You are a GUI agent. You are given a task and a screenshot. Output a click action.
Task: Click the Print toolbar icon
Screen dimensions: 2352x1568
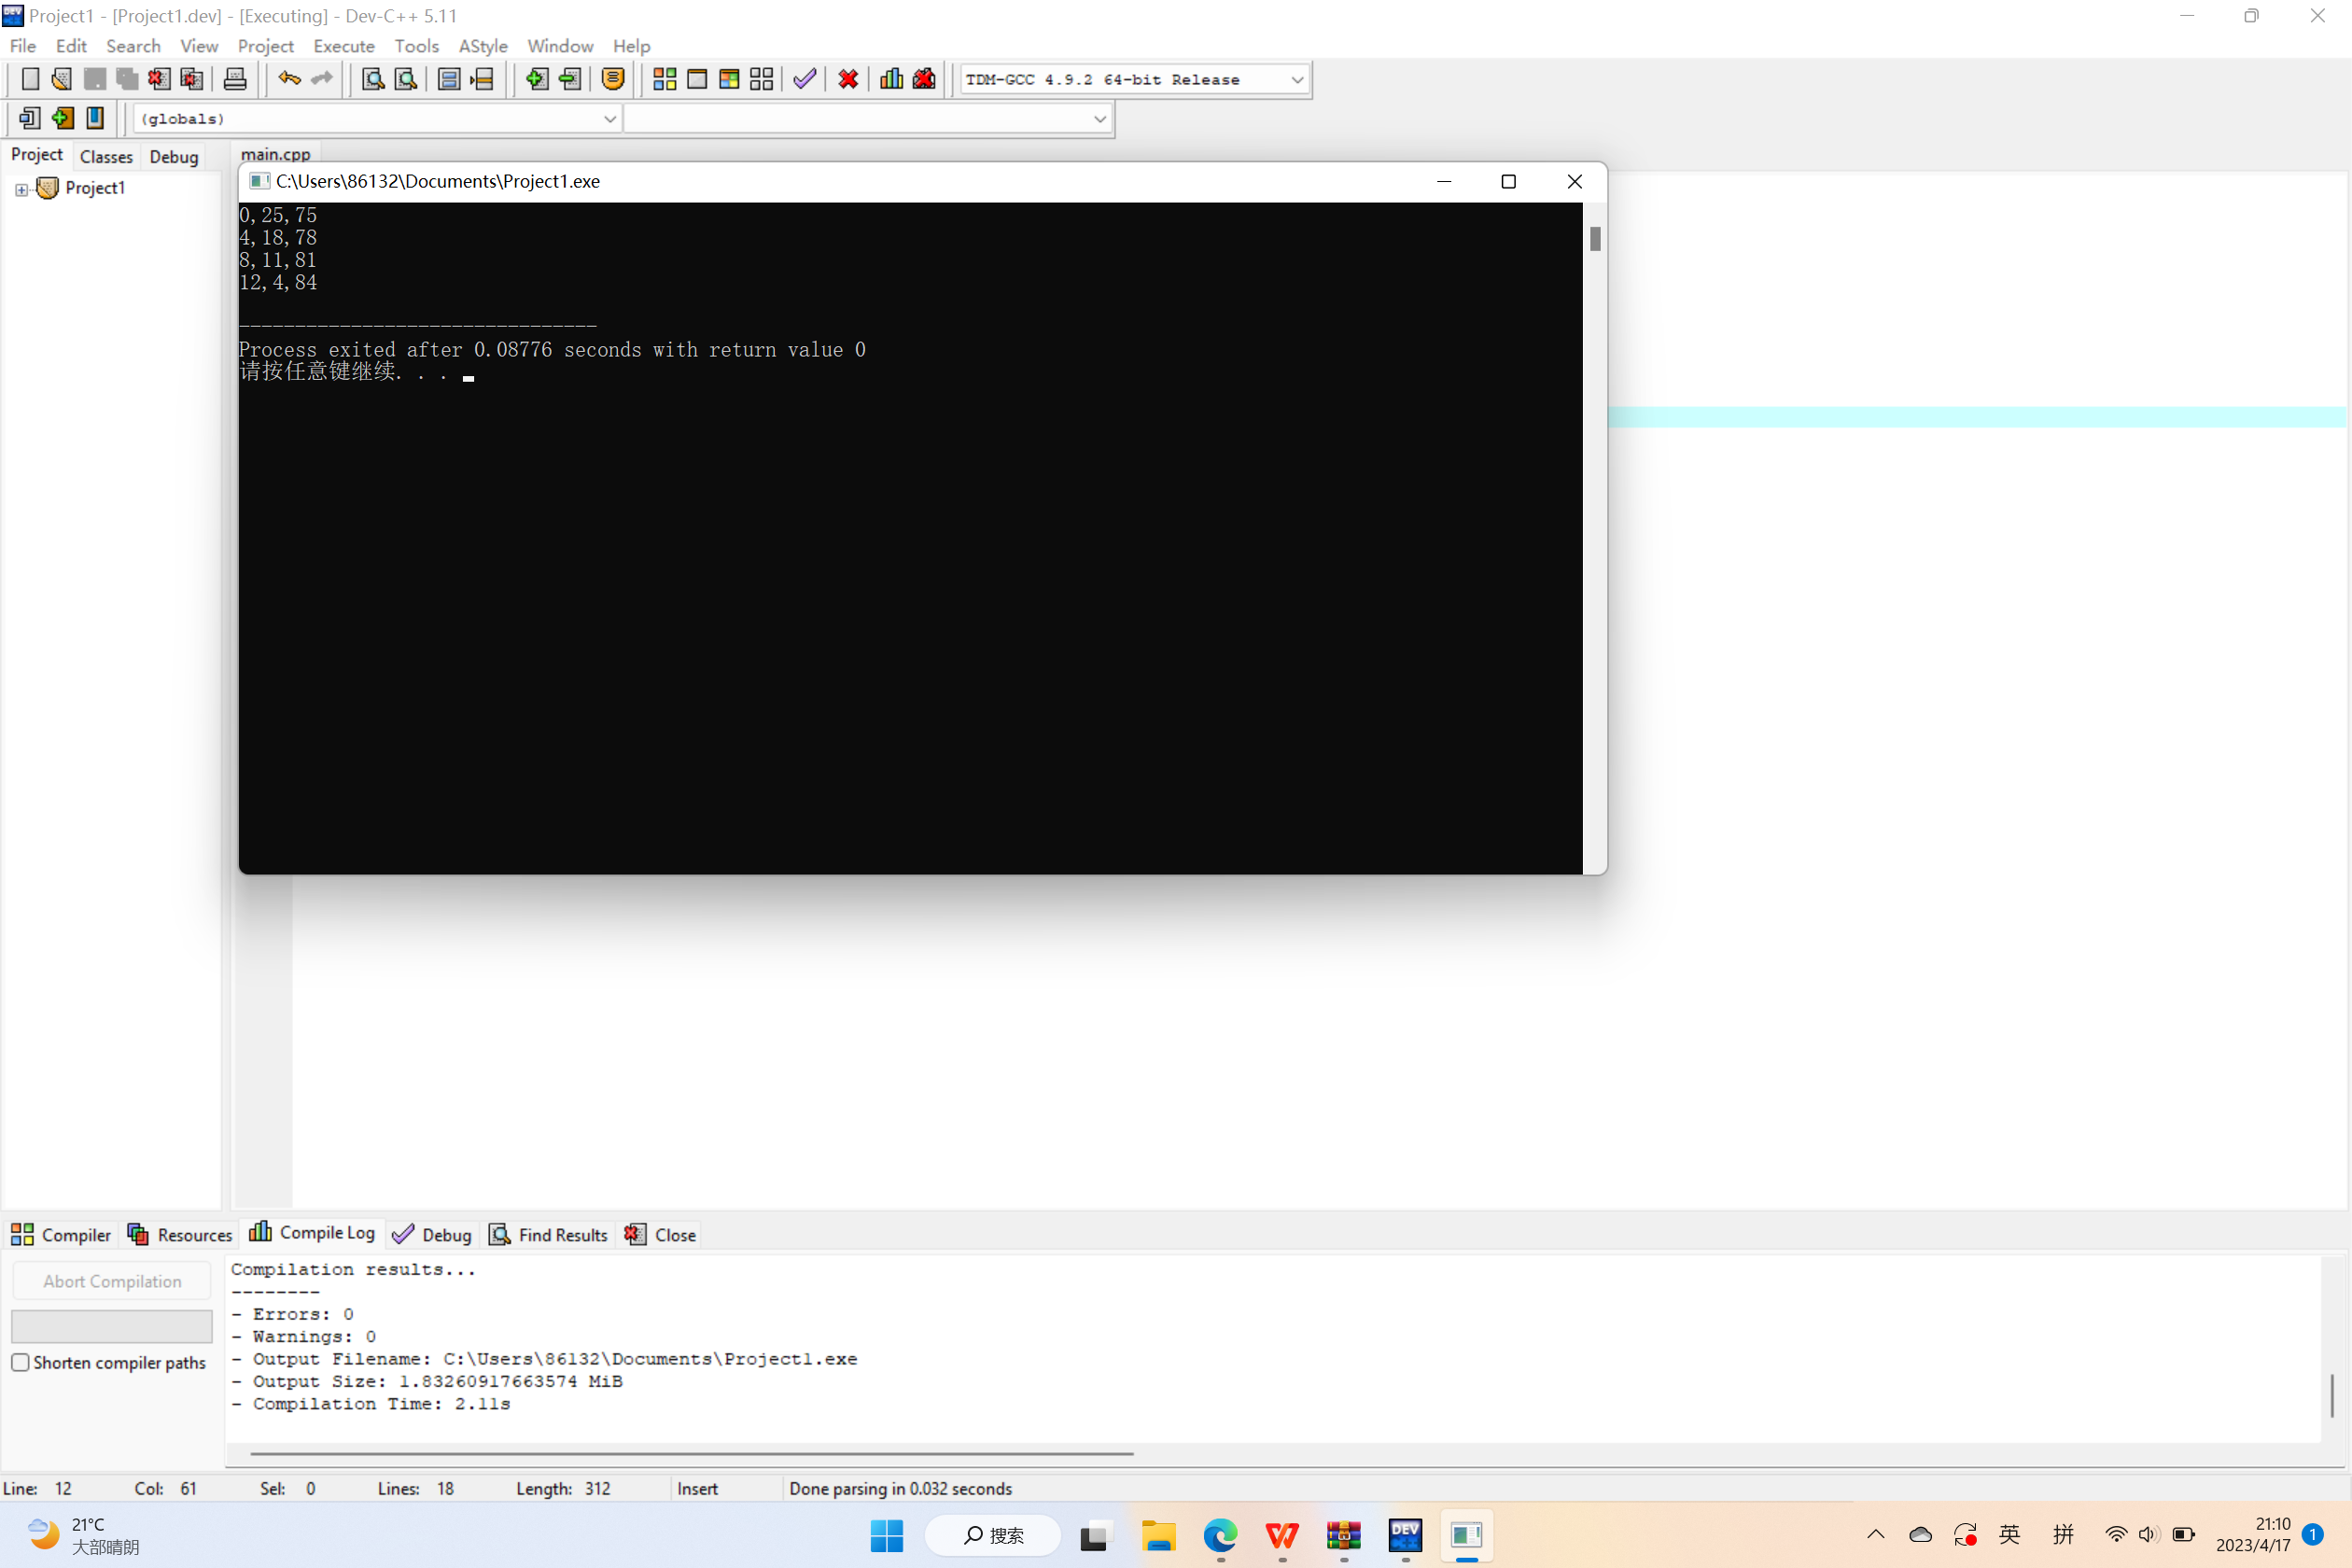[235, 79]
